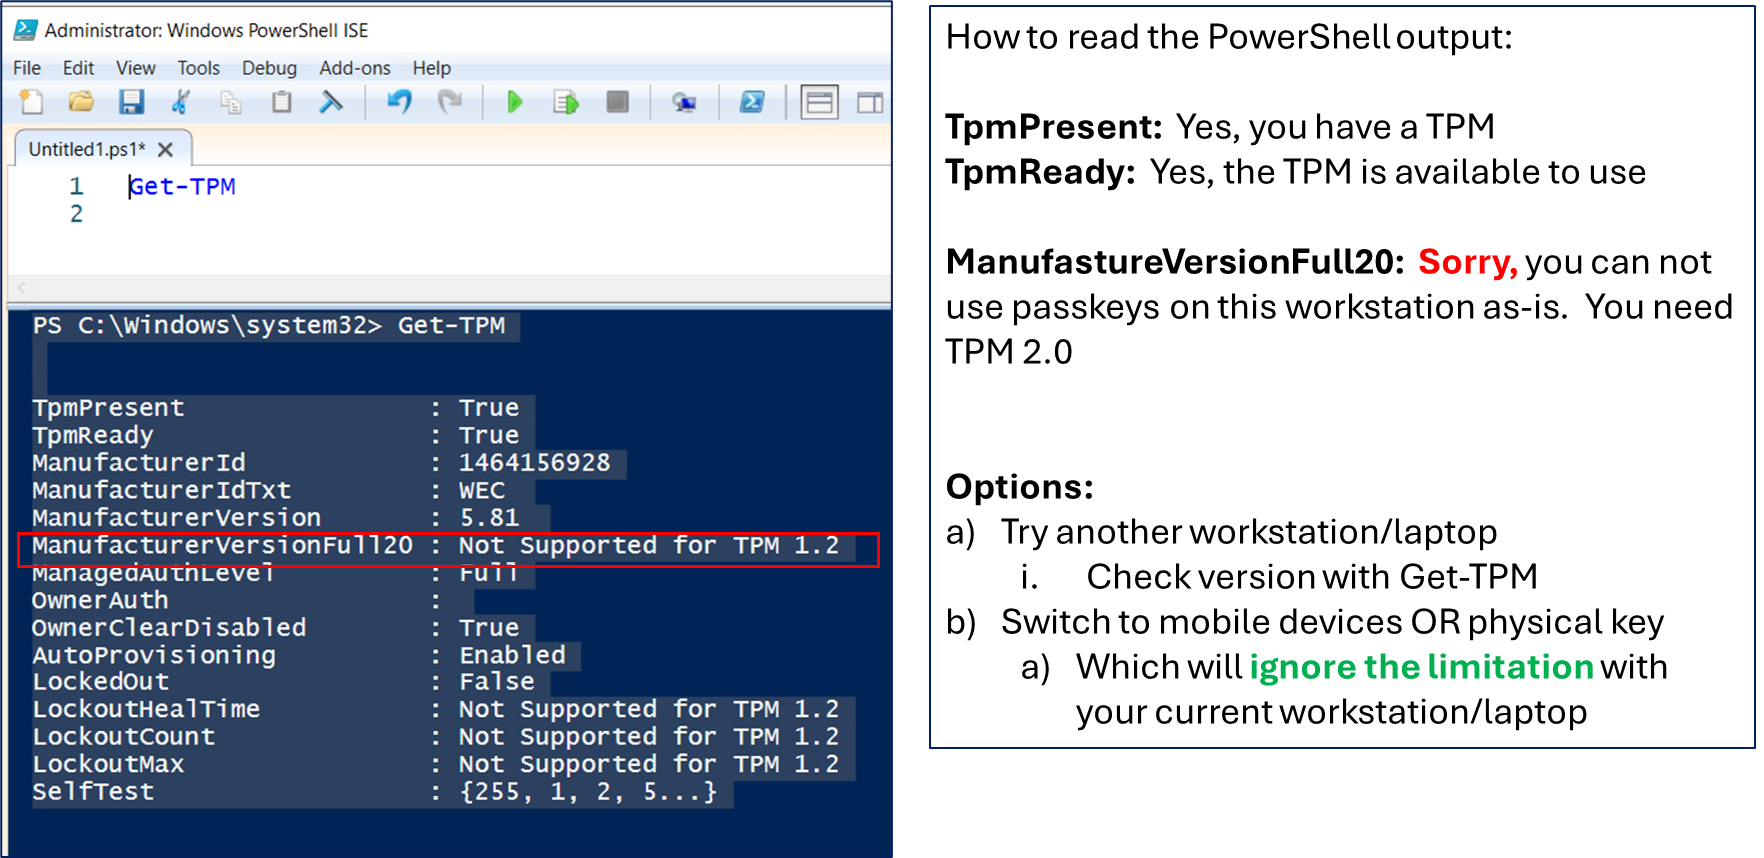
Task: Open a script with the folder icon
Action: pyautogui.click(x=81, y=102)
